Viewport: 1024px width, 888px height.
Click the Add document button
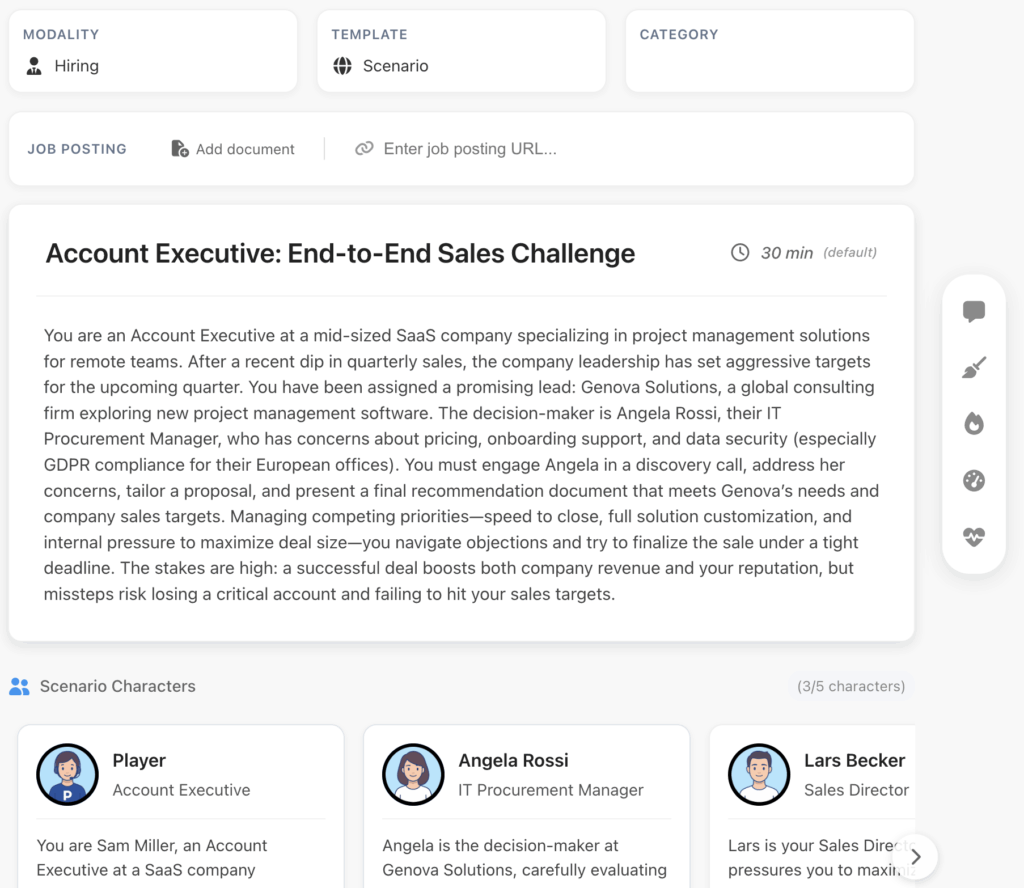[x=233, y=149]
